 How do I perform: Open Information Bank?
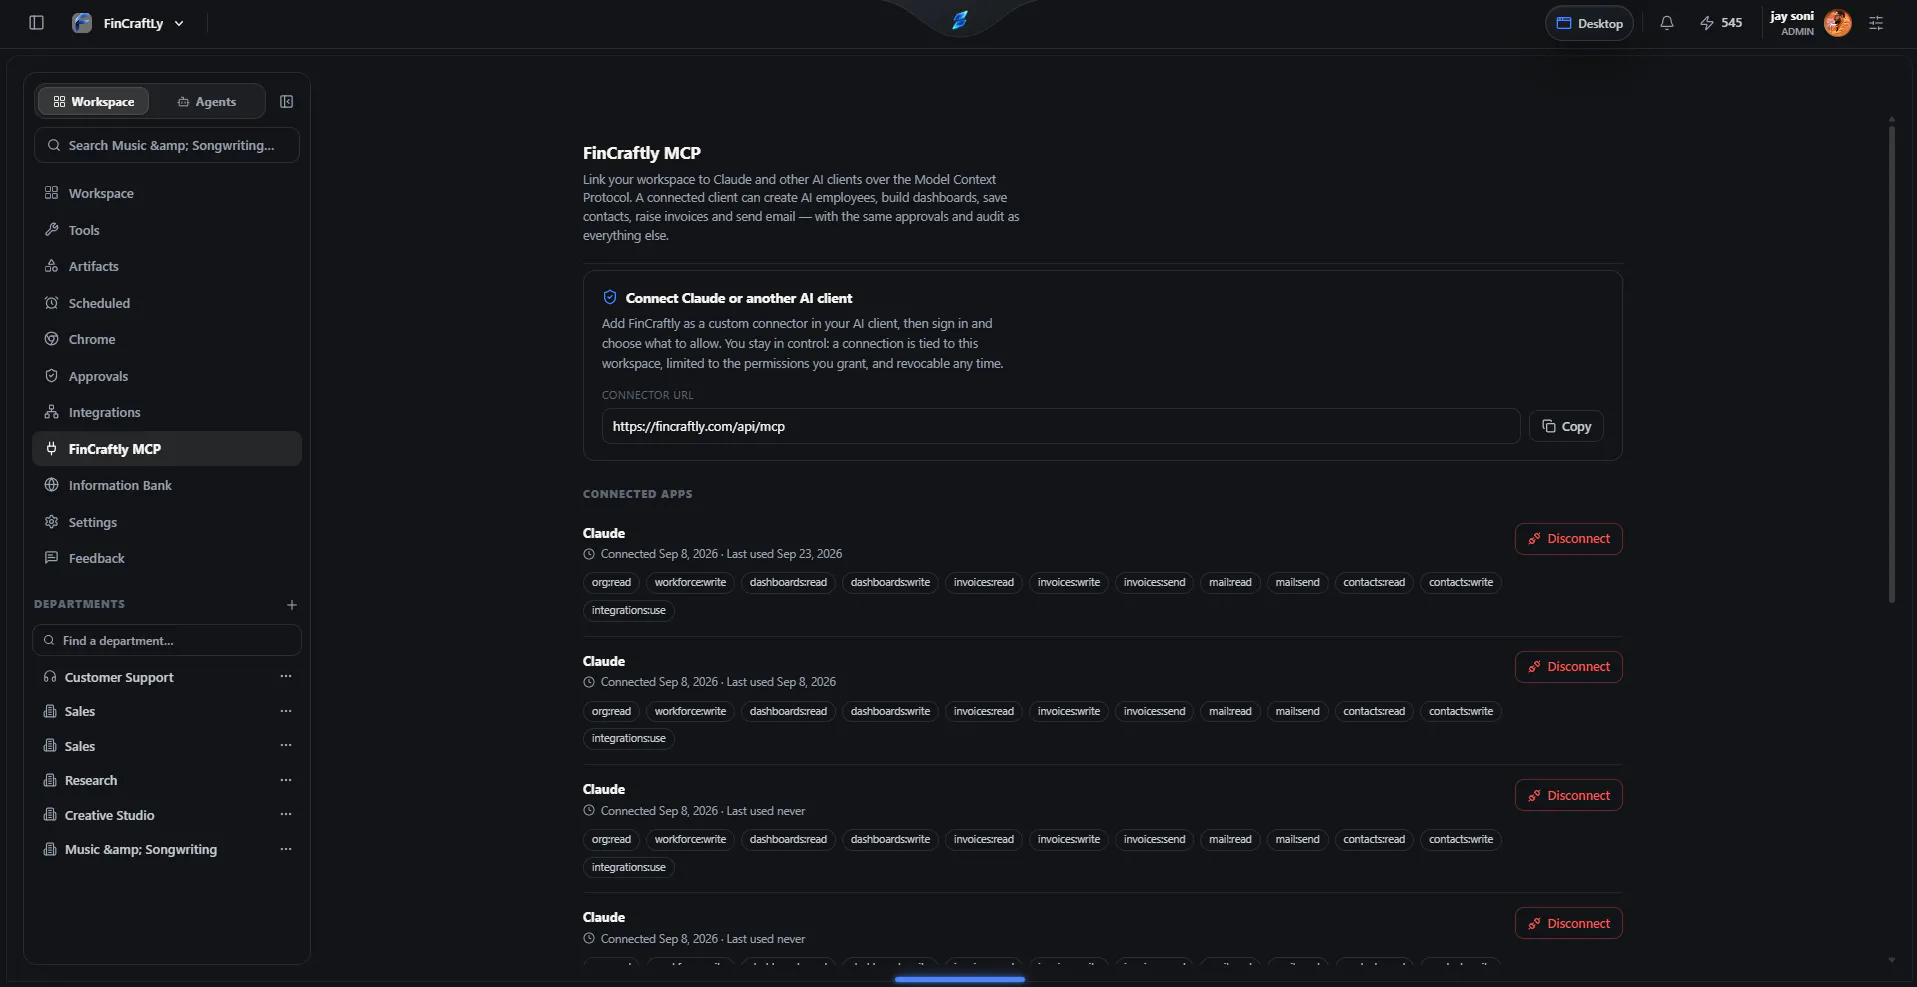[x=167, y=485]
